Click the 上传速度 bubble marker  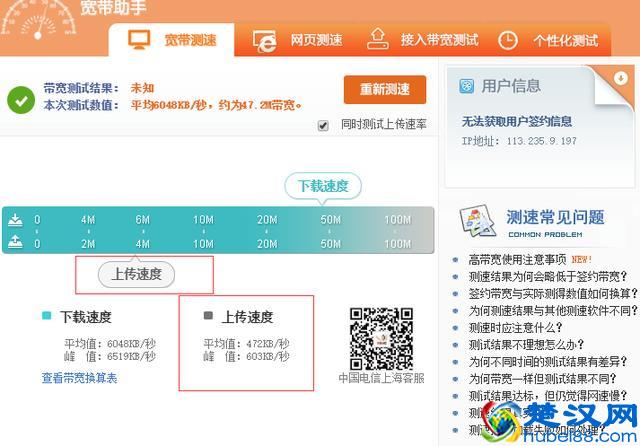point(136,274)
